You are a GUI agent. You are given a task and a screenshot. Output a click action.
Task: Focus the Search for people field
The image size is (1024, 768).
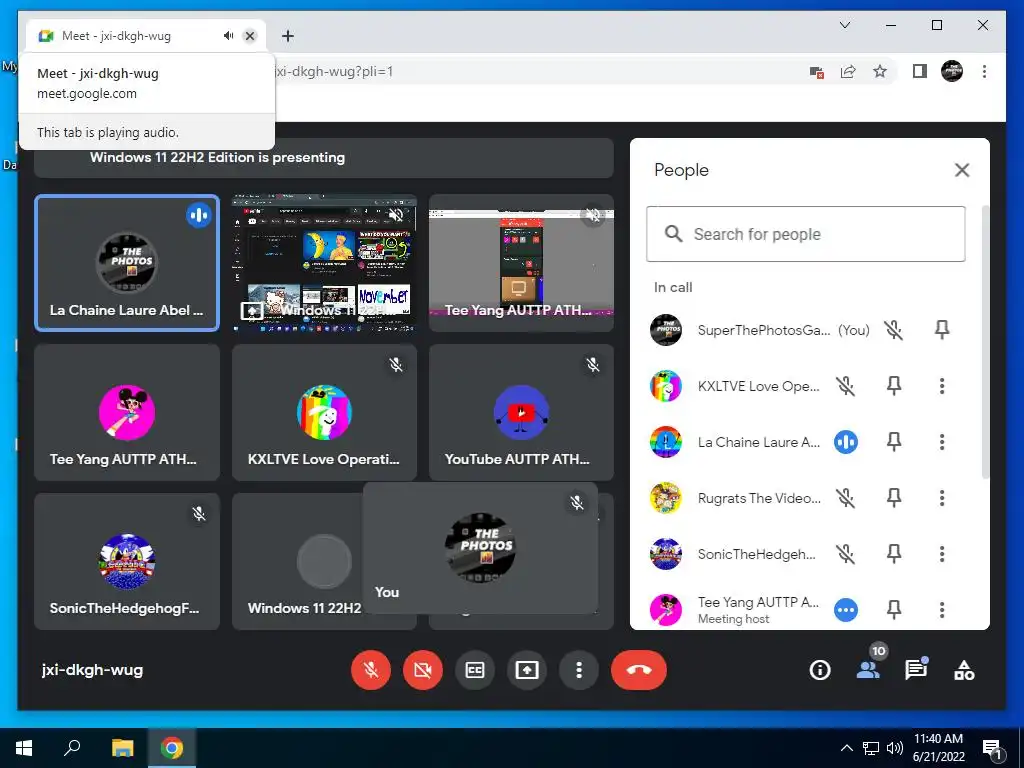[806, 234]
